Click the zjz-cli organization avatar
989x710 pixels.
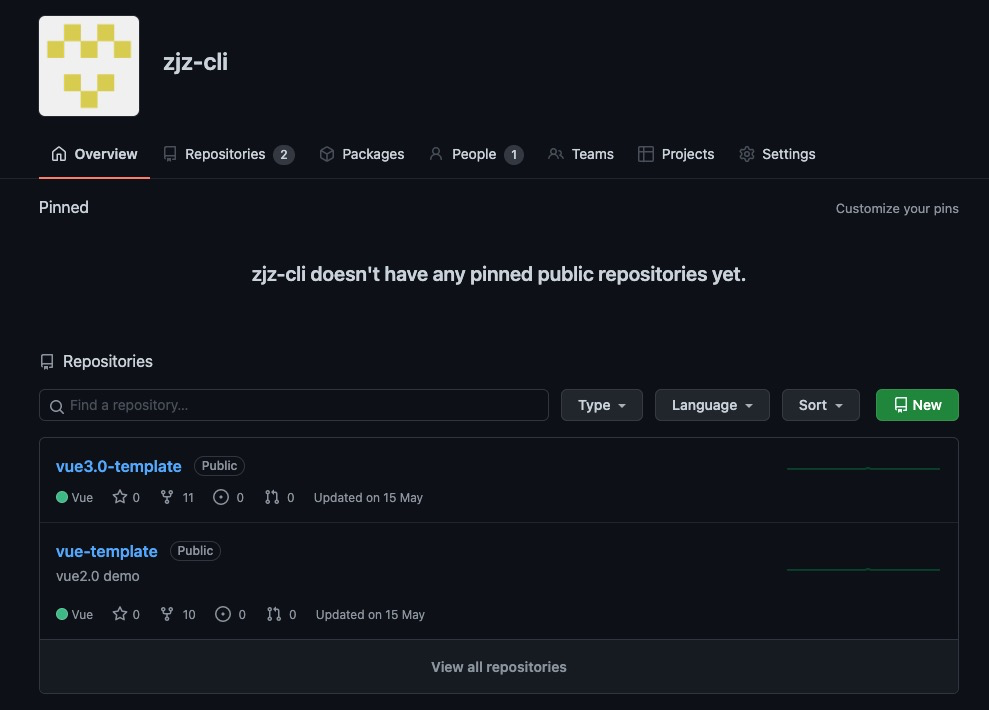point(89,66)
